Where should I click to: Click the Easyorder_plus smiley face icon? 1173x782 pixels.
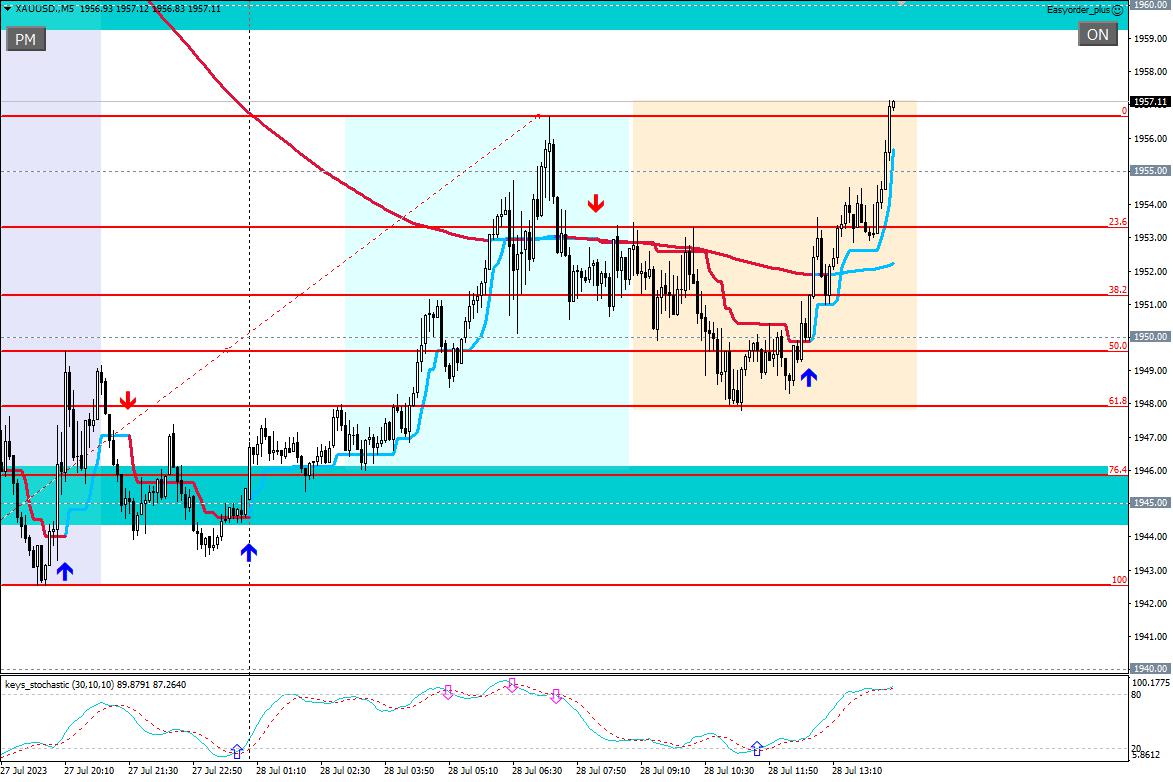1117,10
